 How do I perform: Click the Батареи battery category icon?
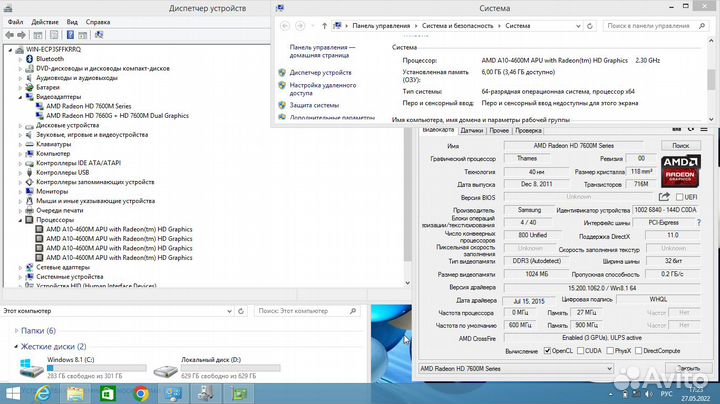(x=30, y=87)
